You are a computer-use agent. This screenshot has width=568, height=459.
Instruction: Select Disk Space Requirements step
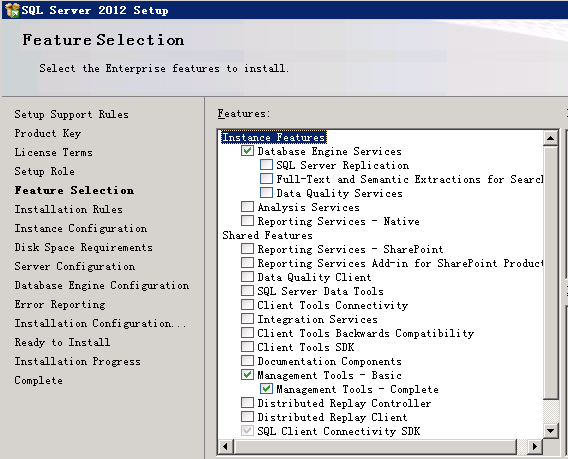(83, 247)
